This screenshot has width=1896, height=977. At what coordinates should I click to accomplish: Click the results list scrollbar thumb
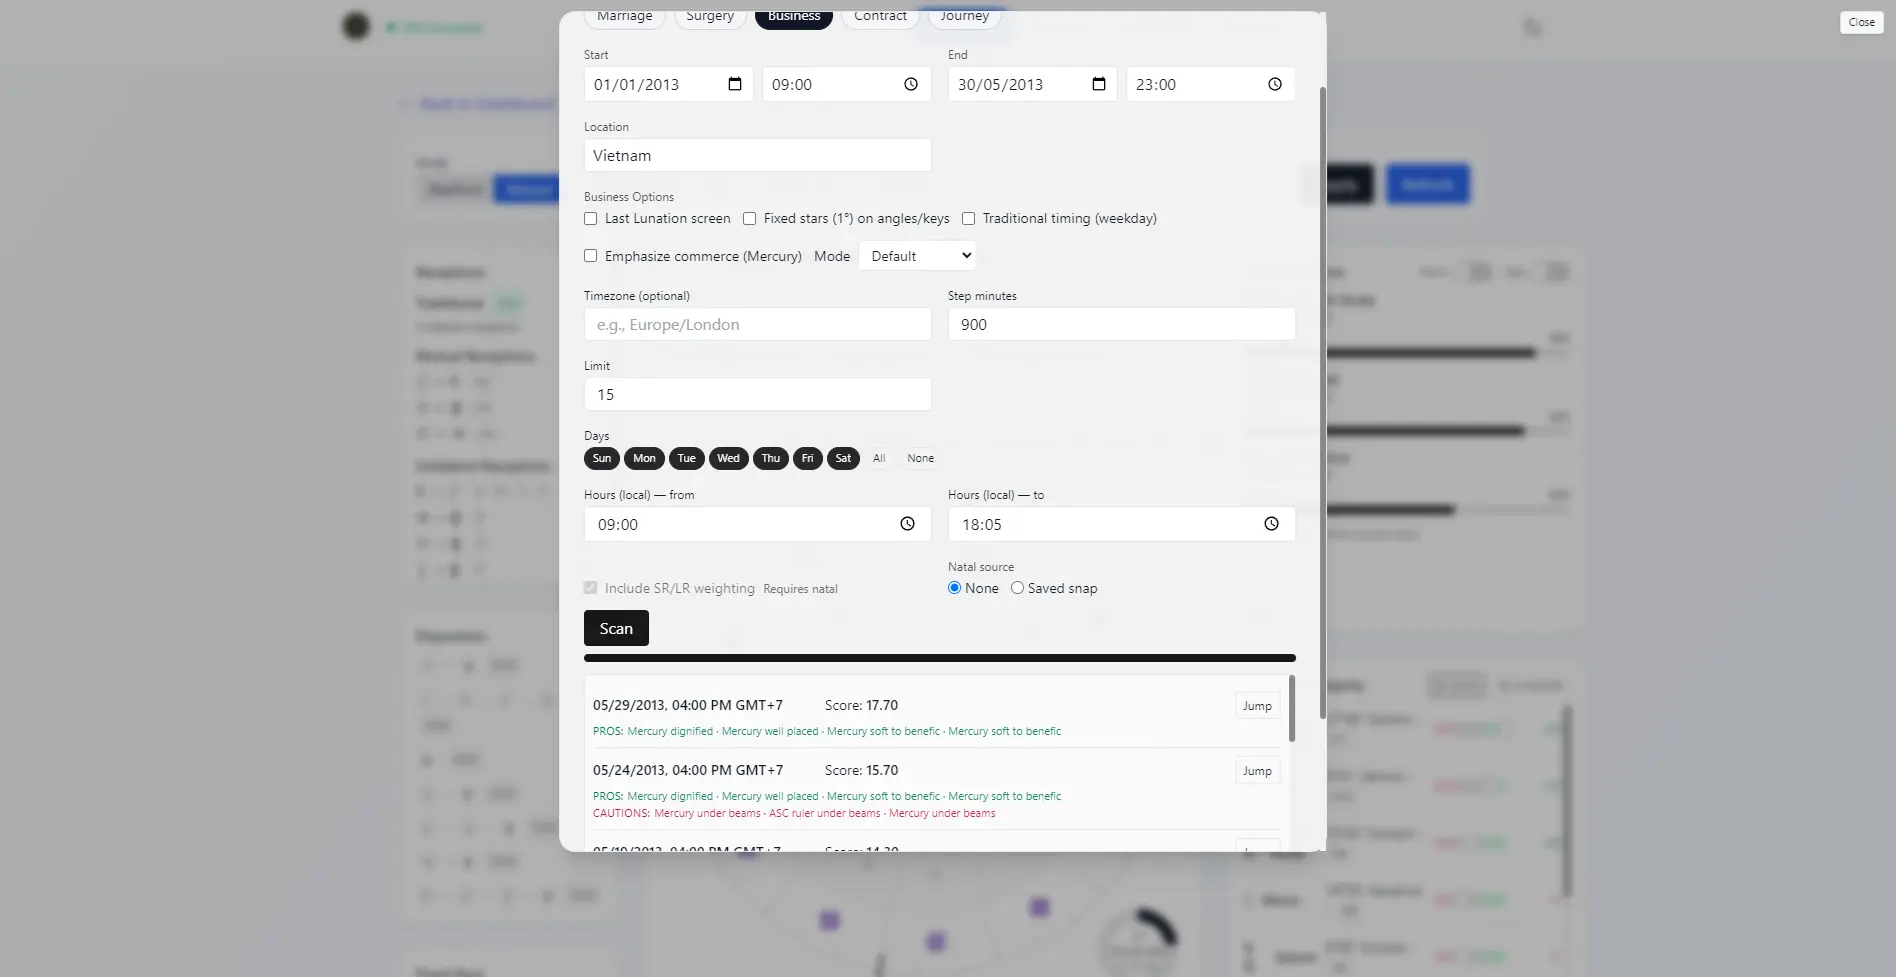click(1292, 708)
